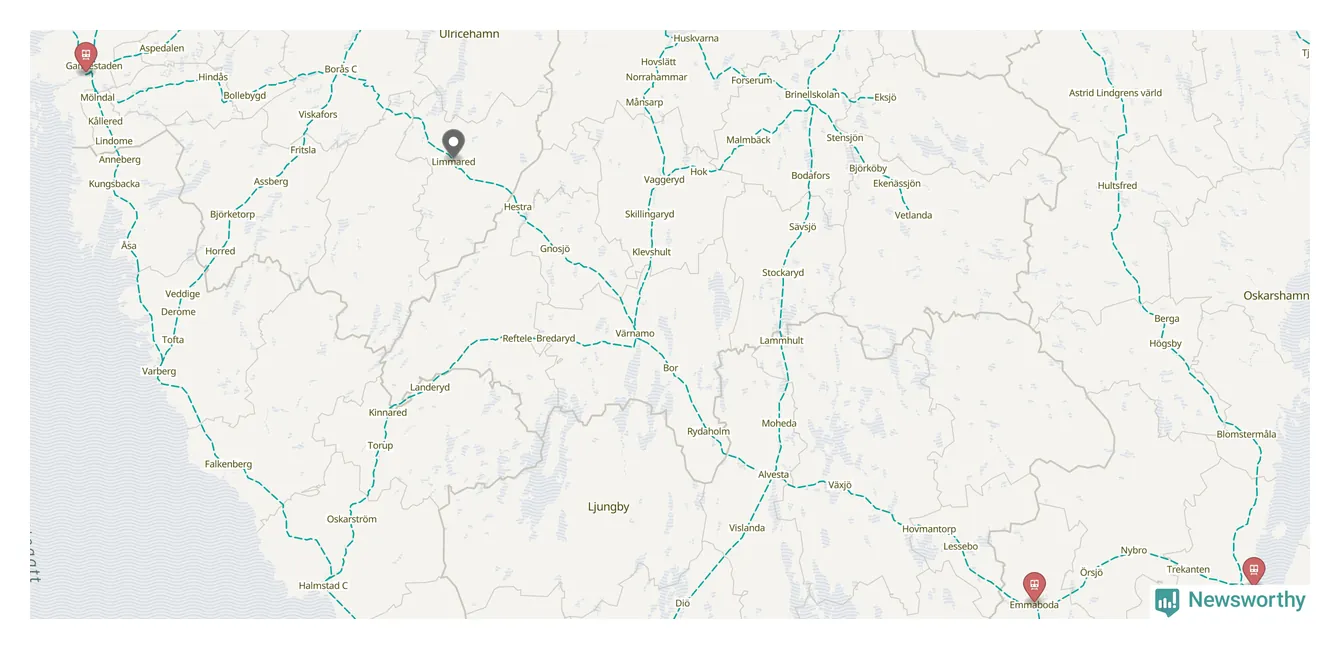Screen dimensions: 1340x649
Task: Click the Borås C station label
Action: point(341,69)
